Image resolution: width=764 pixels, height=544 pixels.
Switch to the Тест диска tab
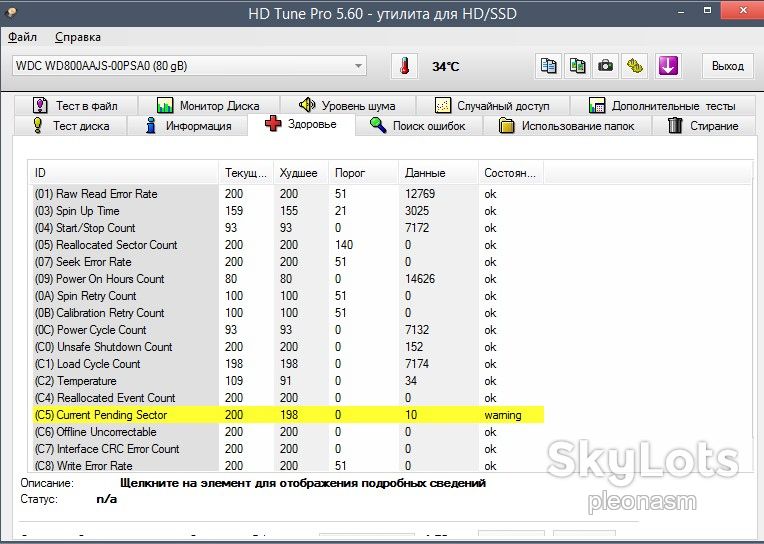(x=71, y=126)
